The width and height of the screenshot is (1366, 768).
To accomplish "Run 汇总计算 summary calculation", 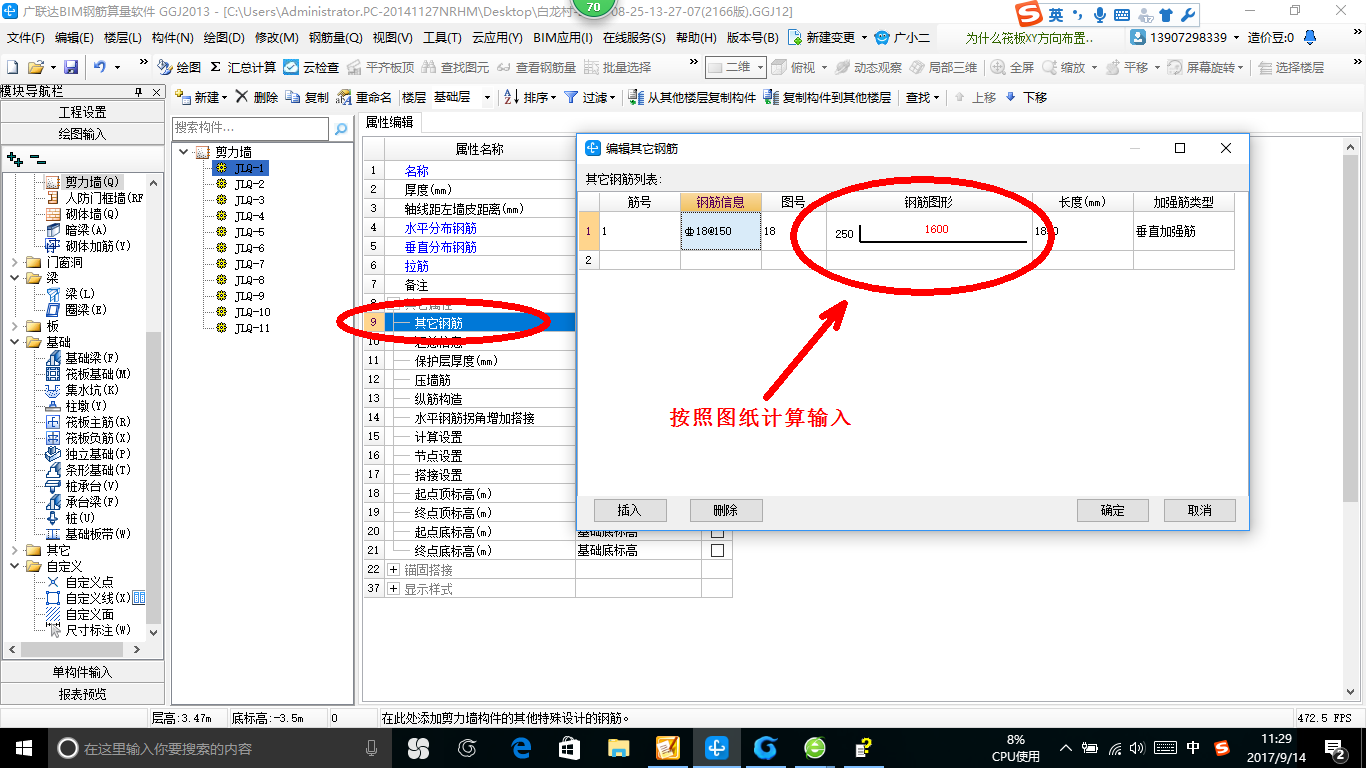I will coord(243,67).
